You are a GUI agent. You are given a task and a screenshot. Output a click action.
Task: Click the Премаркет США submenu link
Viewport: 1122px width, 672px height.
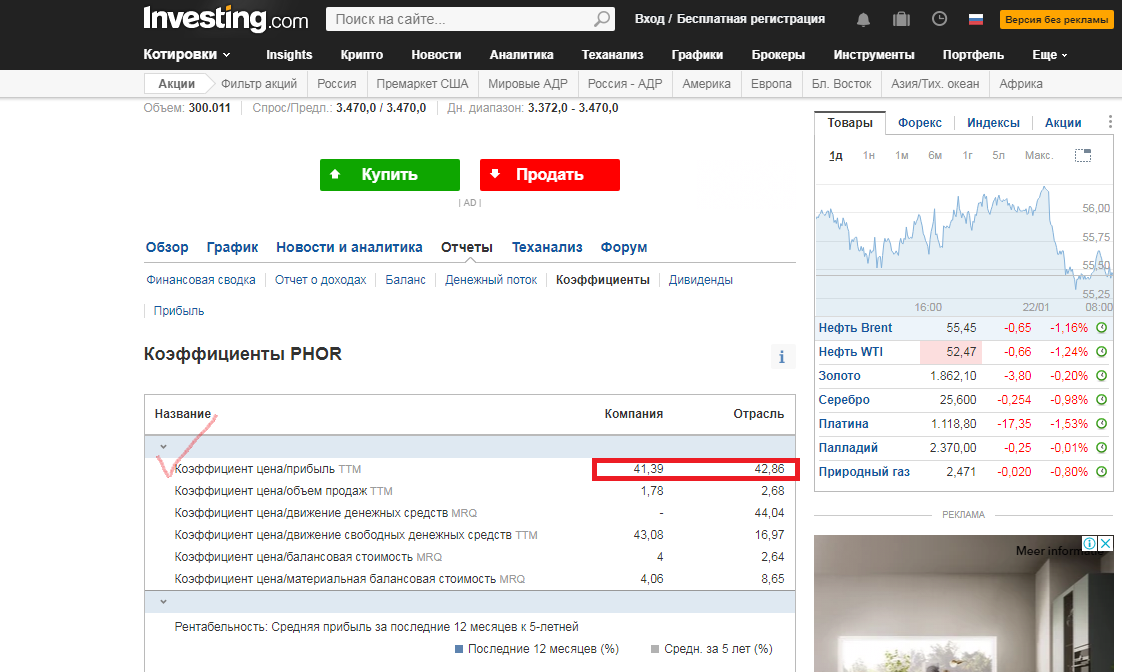422,84
